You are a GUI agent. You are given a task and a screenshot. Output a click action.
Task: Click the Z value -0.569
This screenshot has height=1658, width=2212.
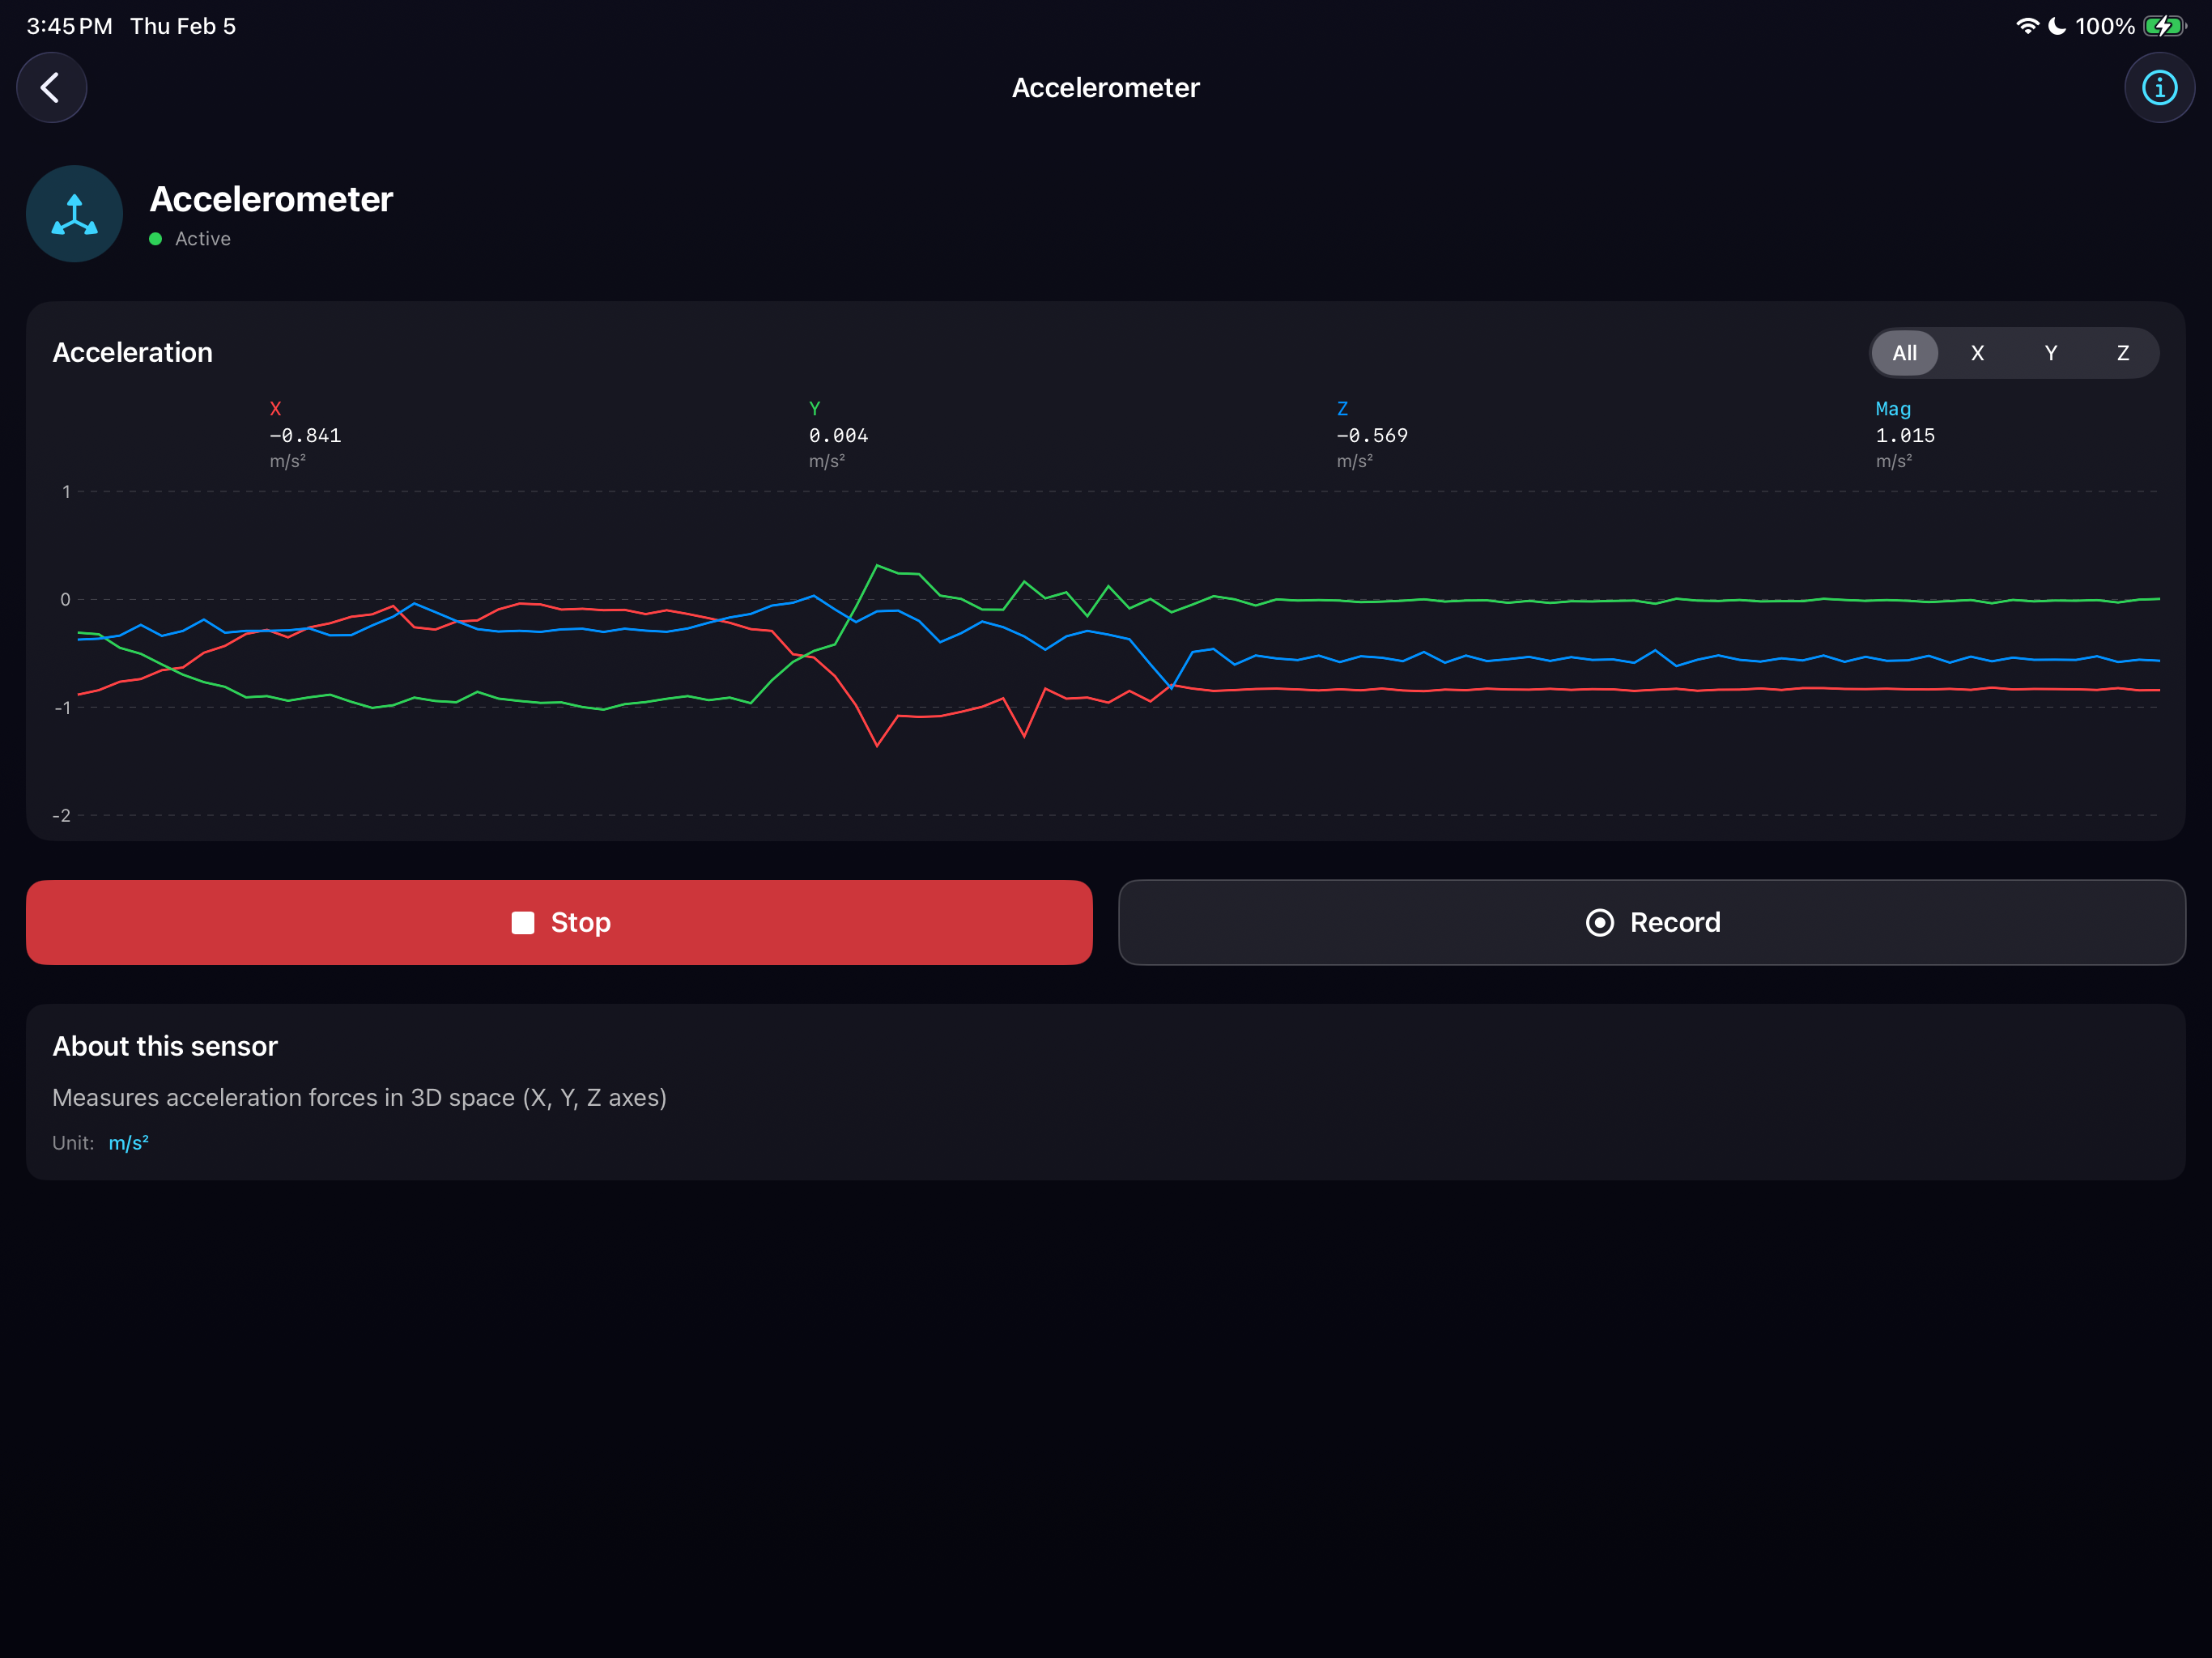tap(1372, 436)
